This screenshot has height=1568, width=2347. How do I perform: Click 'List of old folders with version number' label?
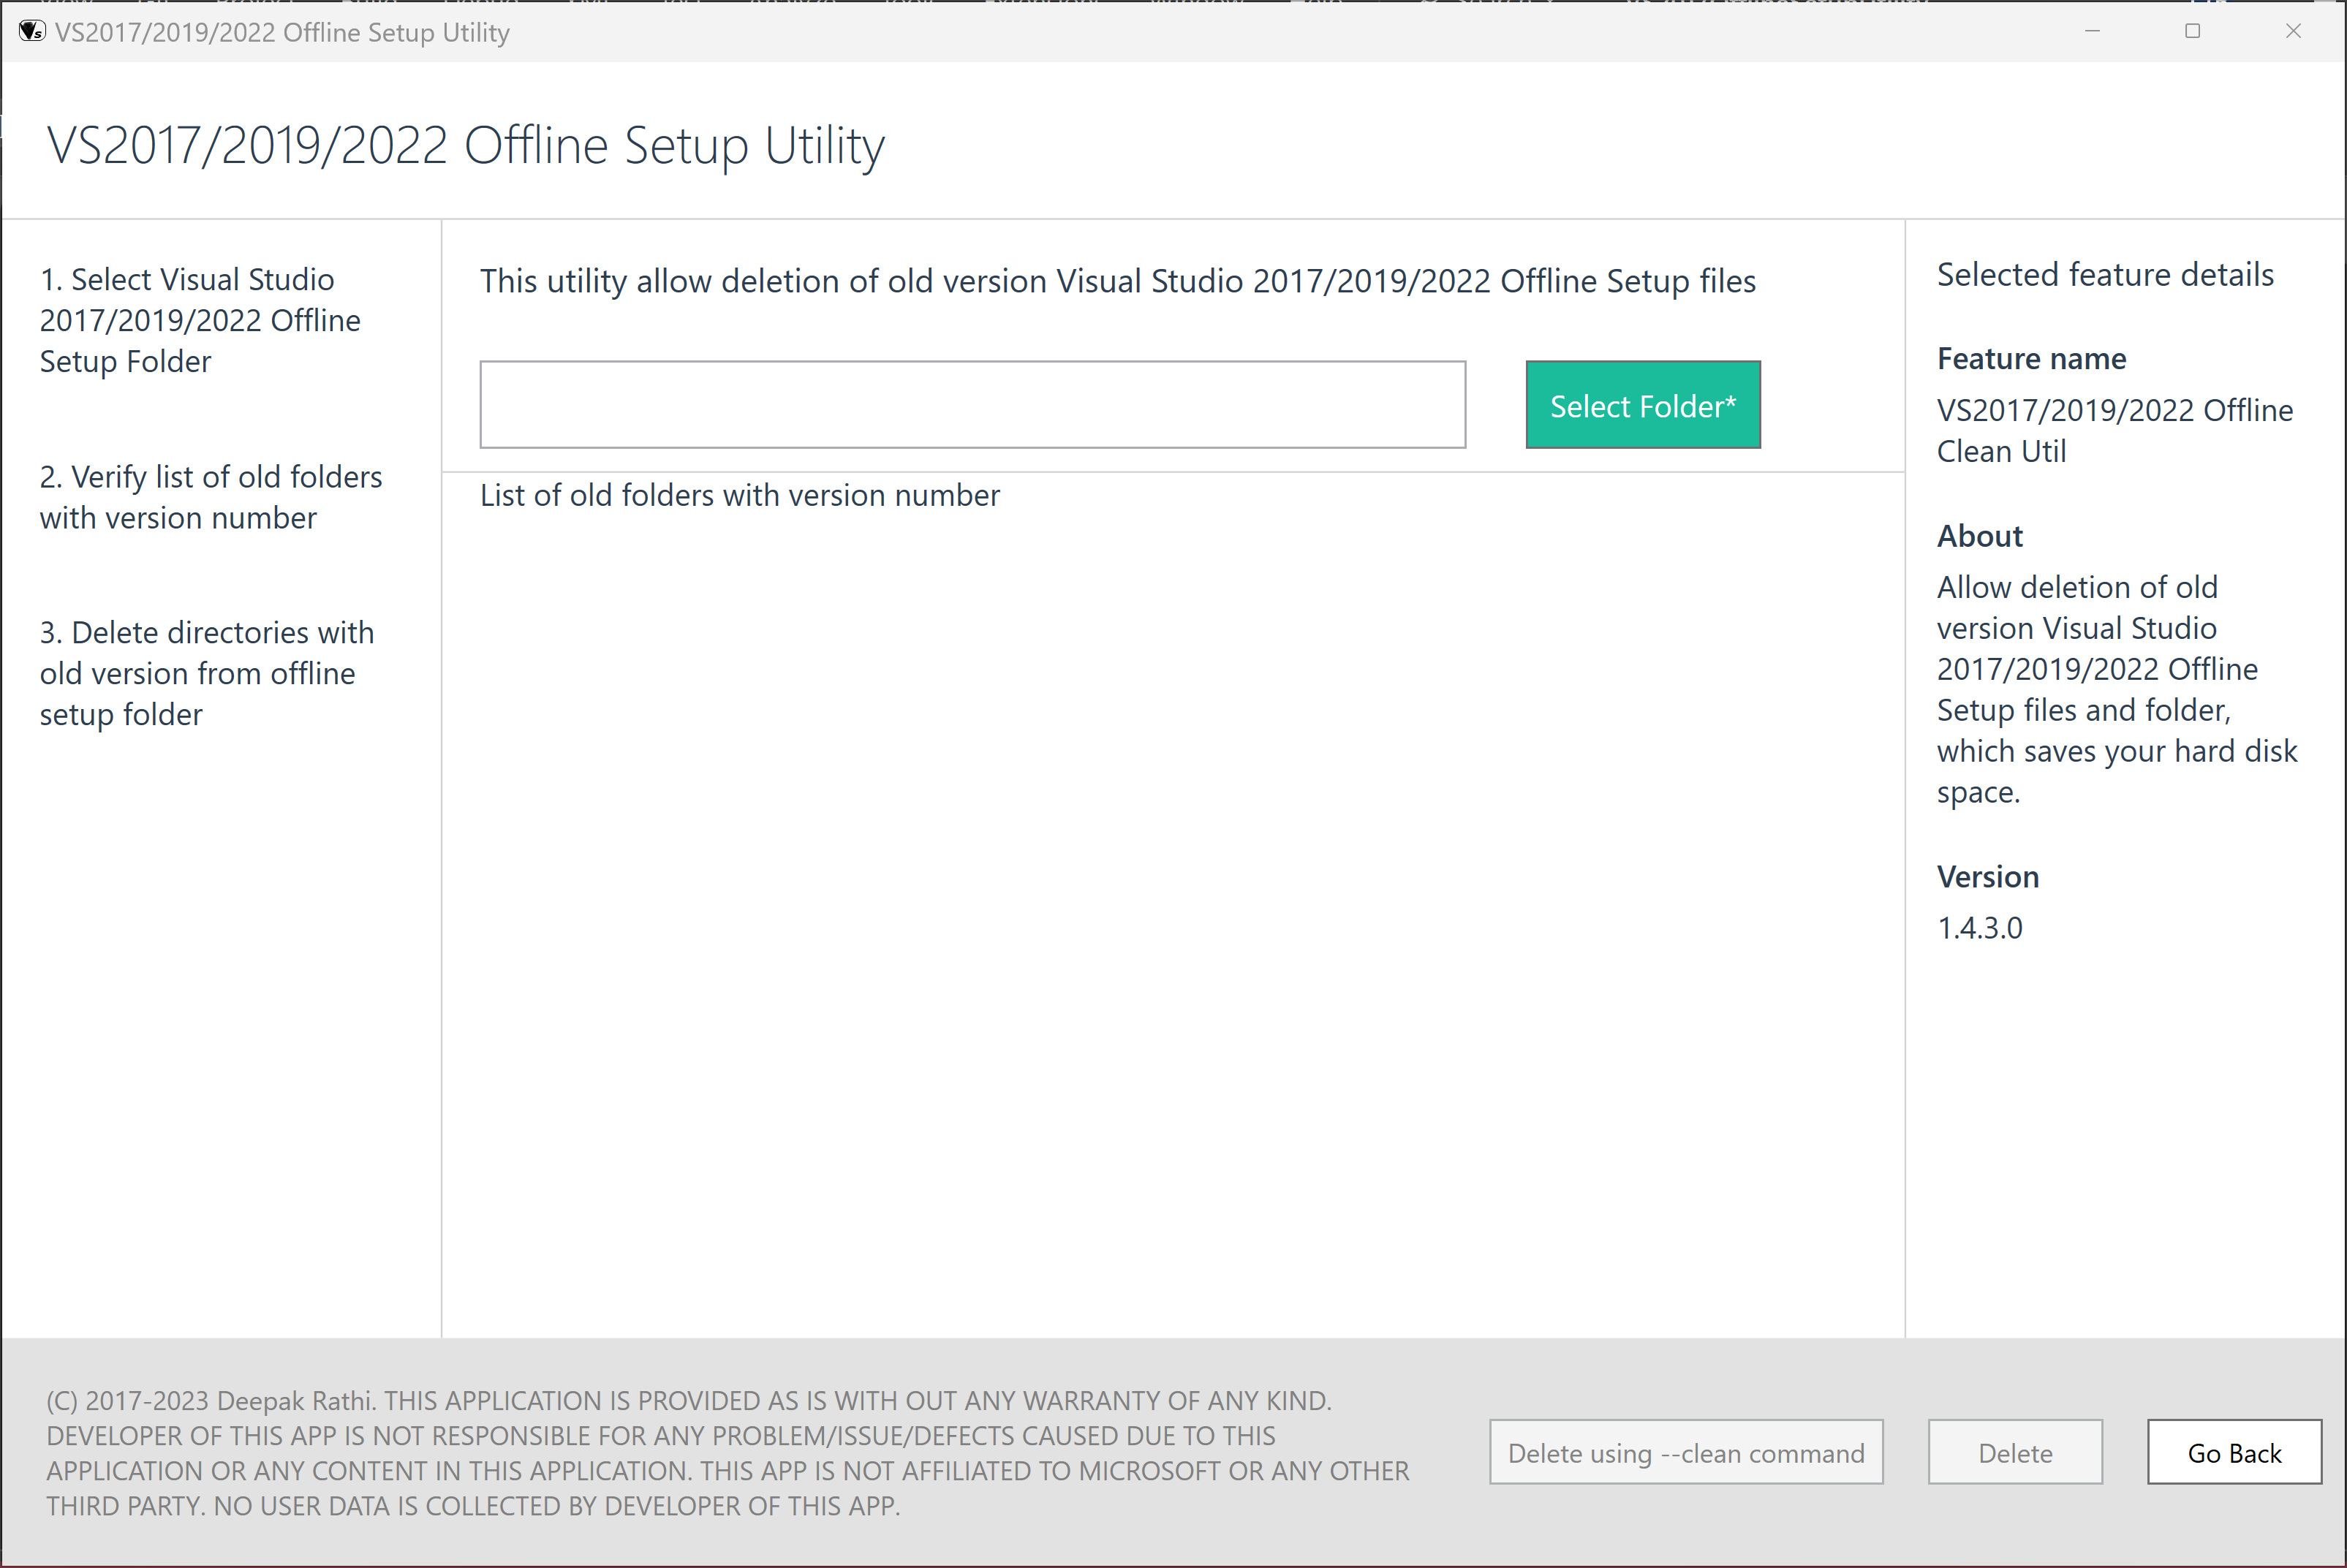739,495
